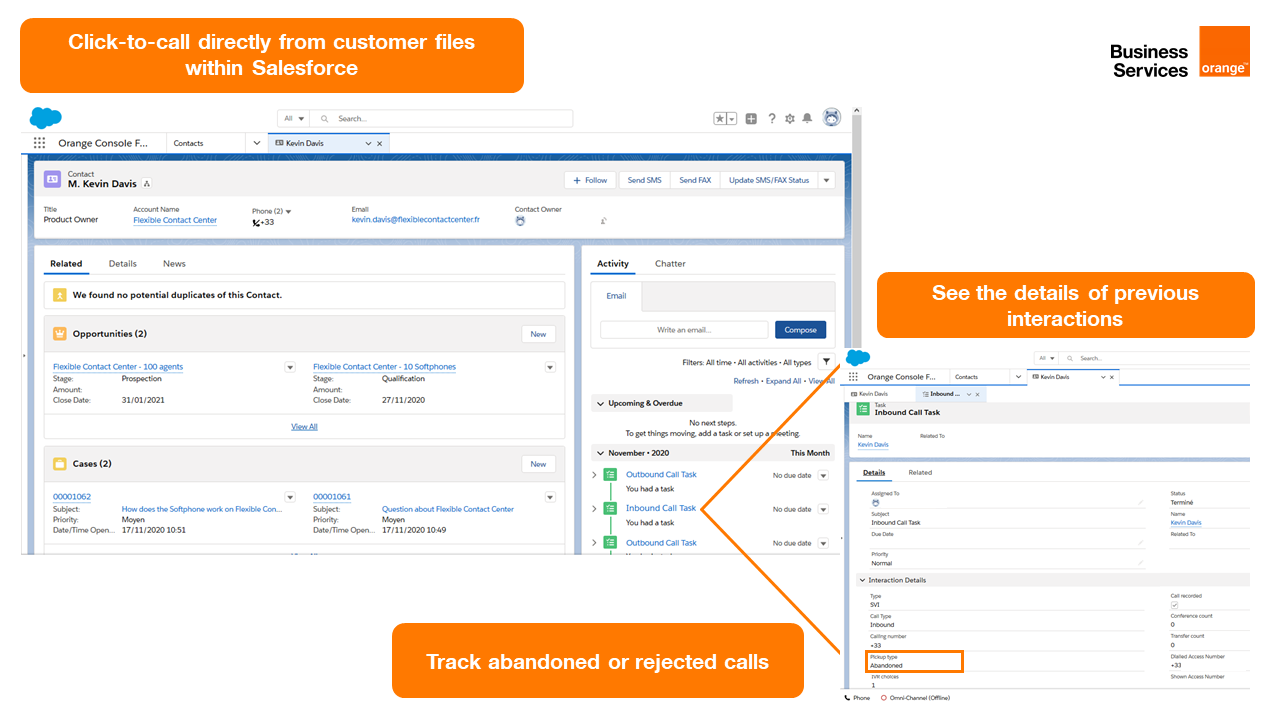Open case 00001062 link

point(71,496)
